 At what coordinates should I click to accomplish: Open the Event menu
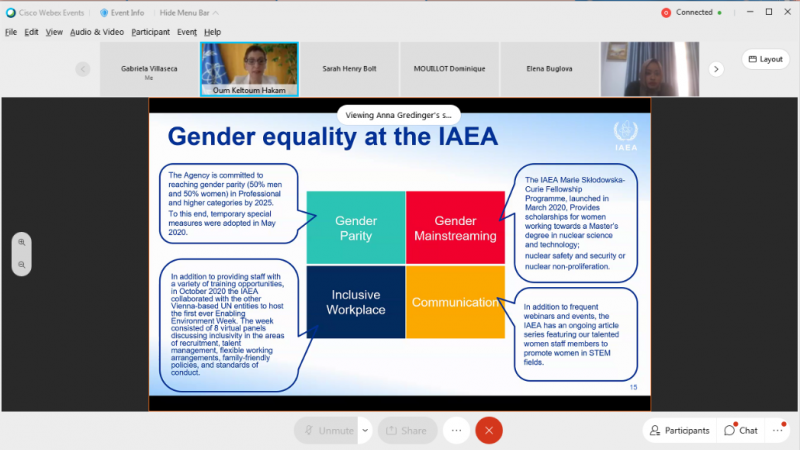click(187, 32)
